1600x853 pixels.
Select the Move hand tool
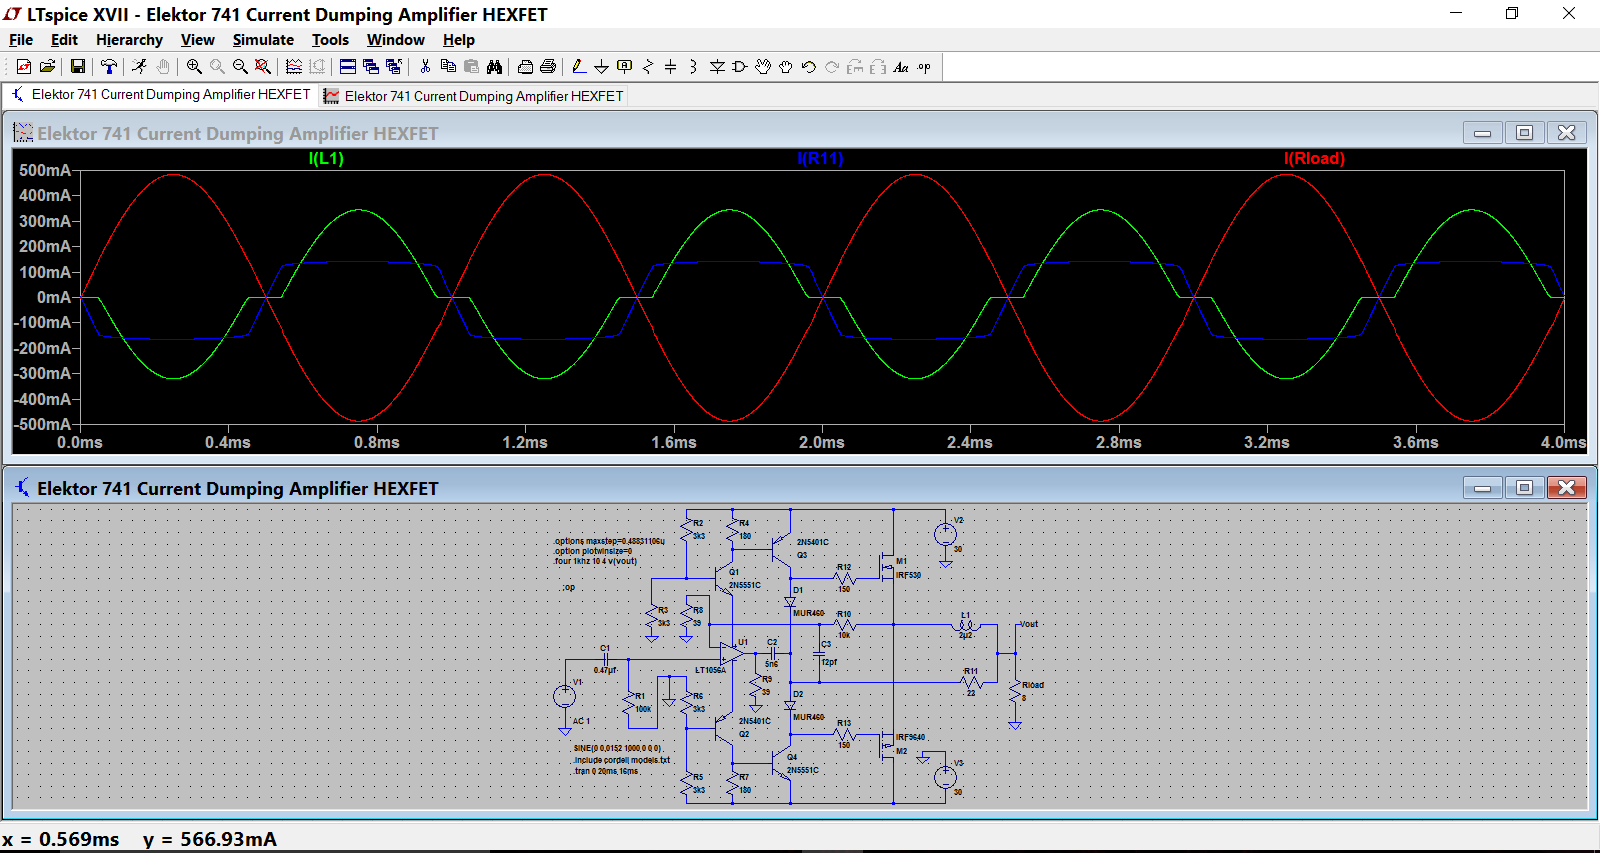(763, 67)
